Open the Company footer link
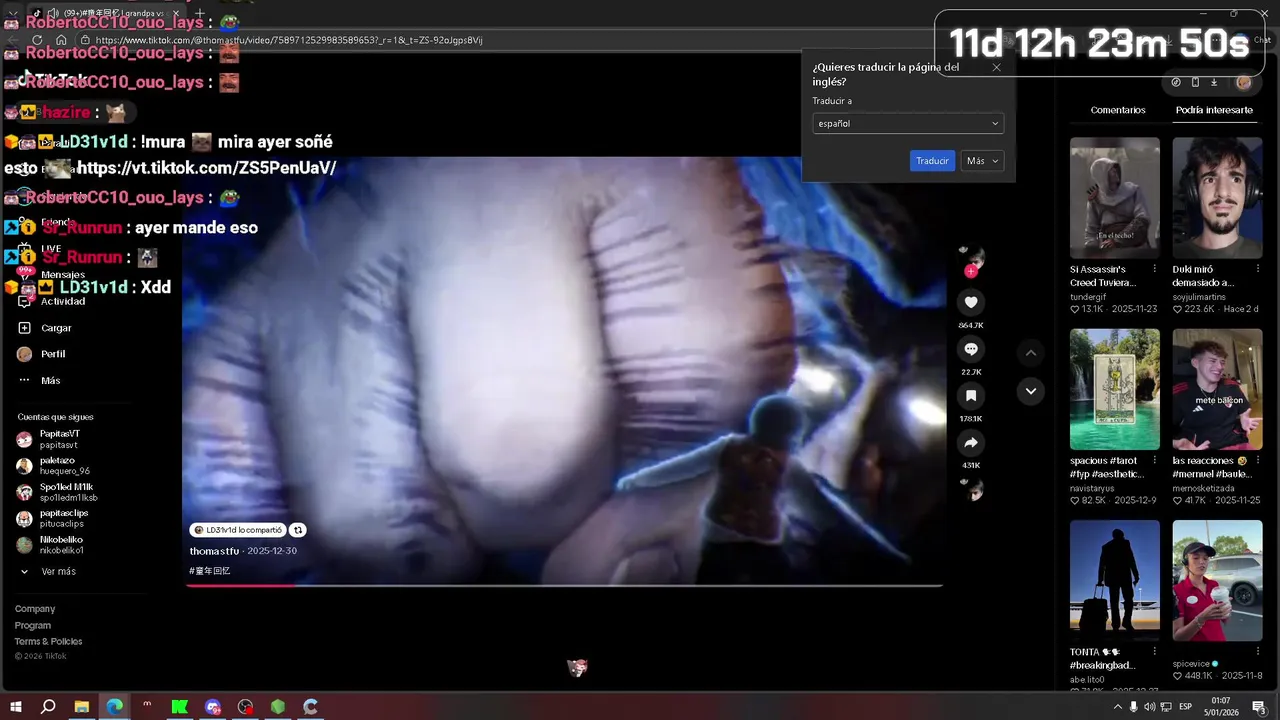 (x=35, y=609)
